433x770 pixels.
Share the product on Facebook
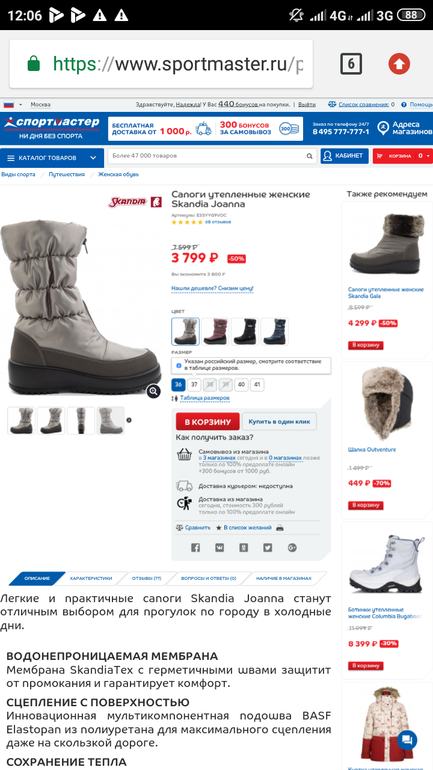(x=195, y=548)
